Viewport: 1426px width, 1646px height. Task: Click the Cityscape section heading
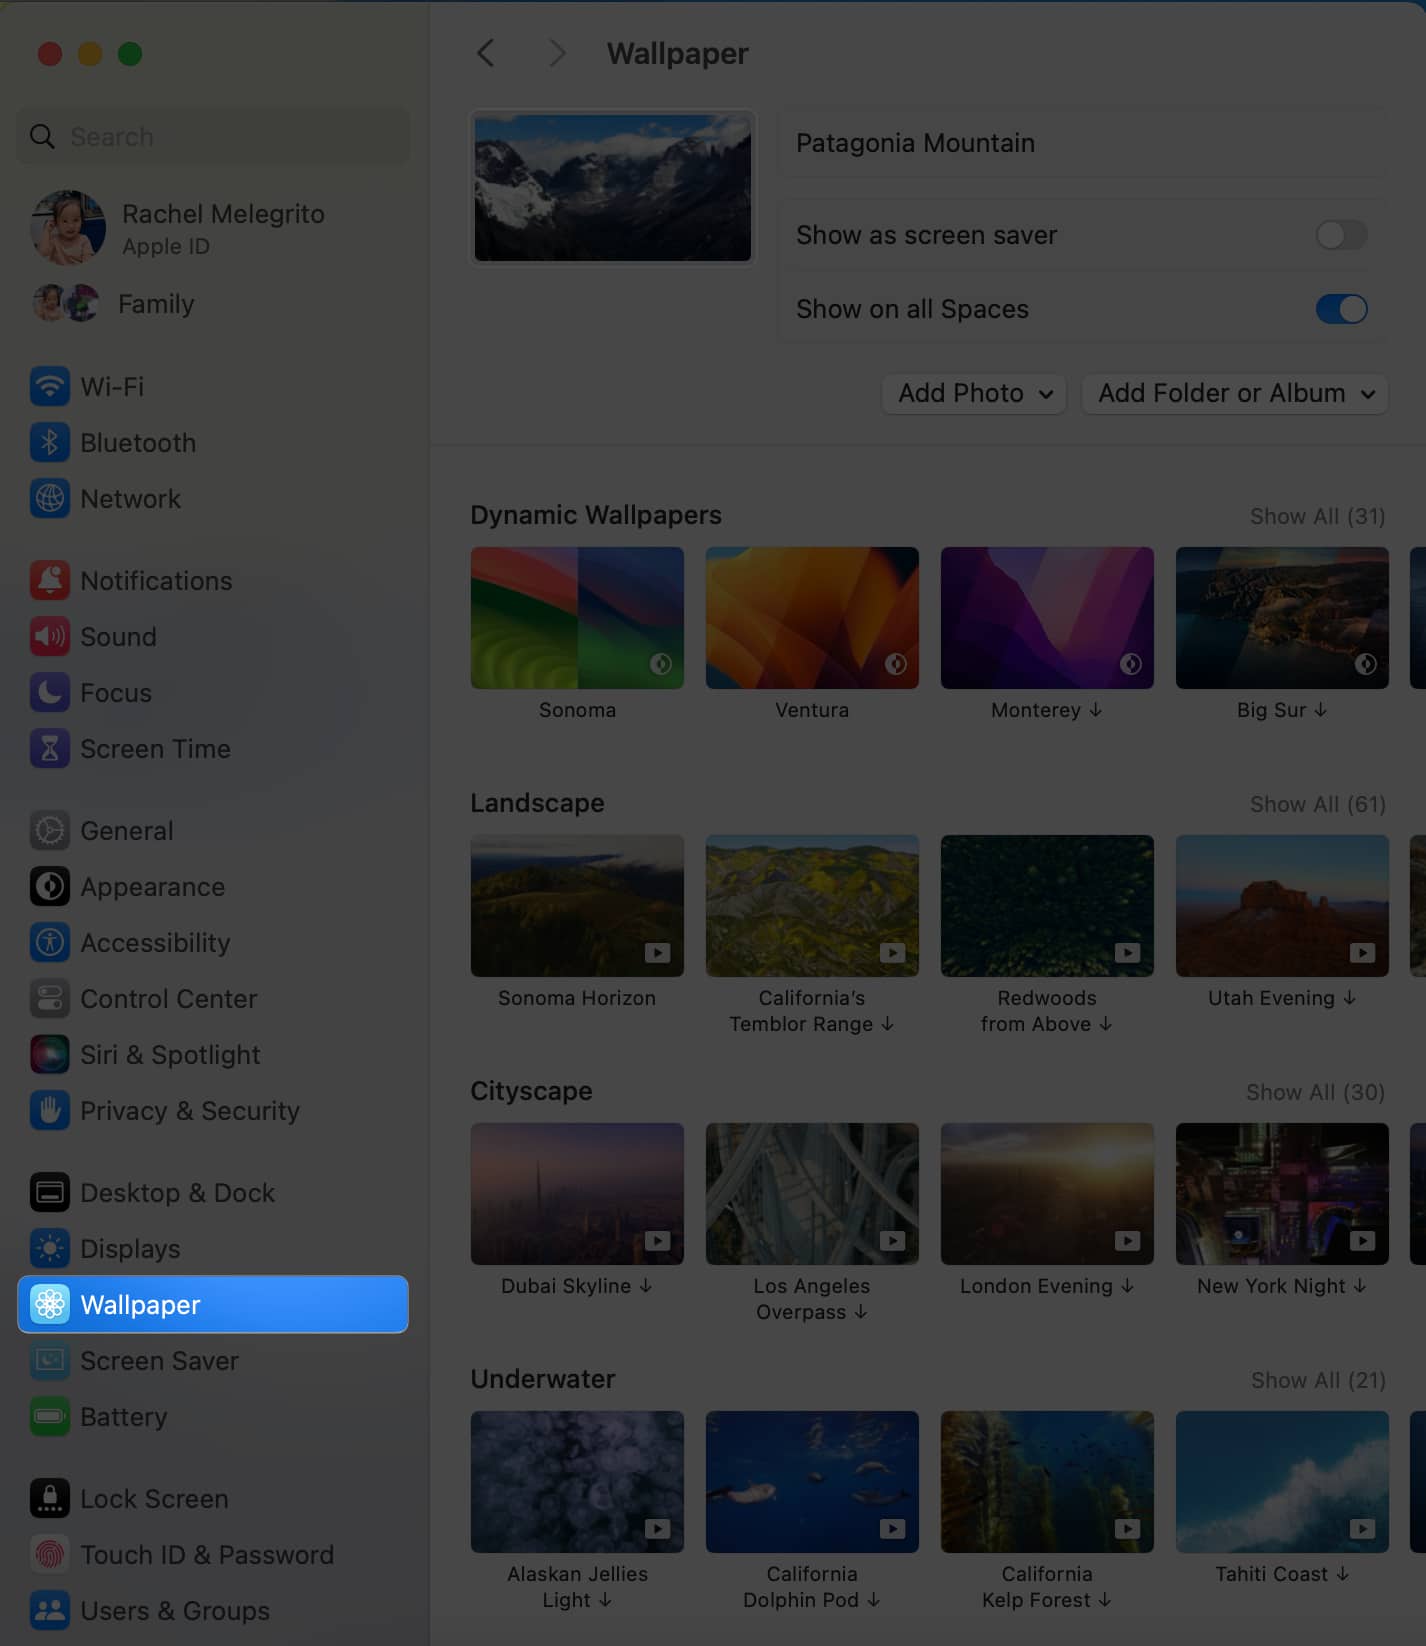tap(531, 1091)
